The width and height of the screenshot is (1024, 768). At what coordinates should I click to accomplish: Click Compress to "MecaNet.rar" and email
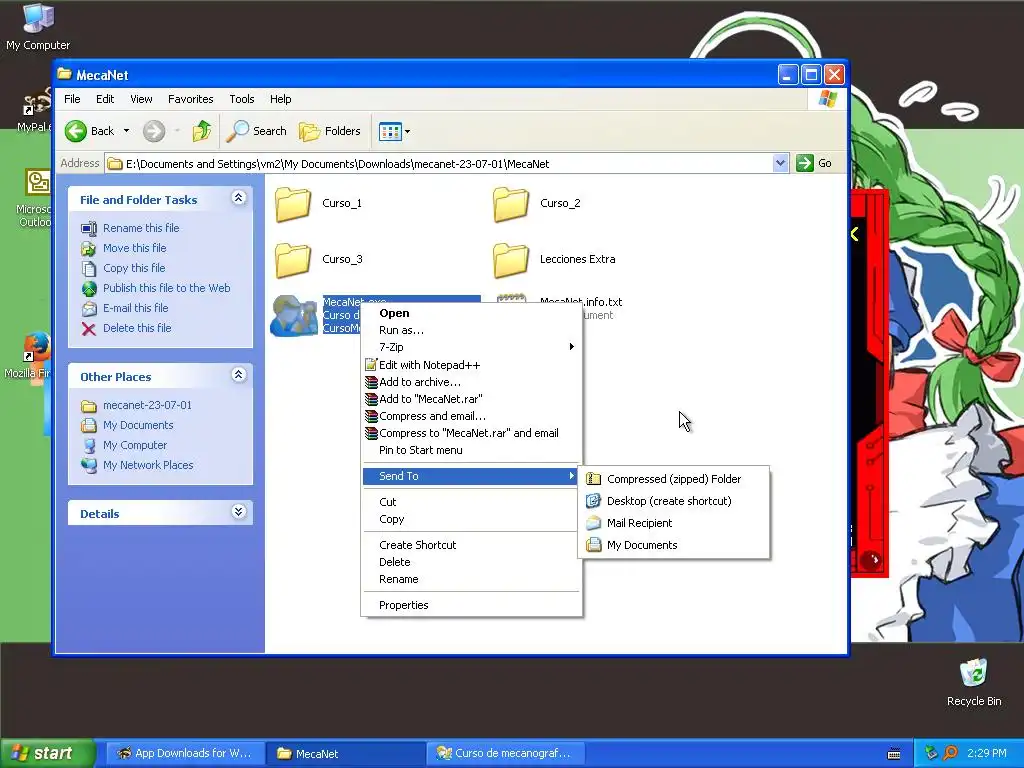coord(471,433)
